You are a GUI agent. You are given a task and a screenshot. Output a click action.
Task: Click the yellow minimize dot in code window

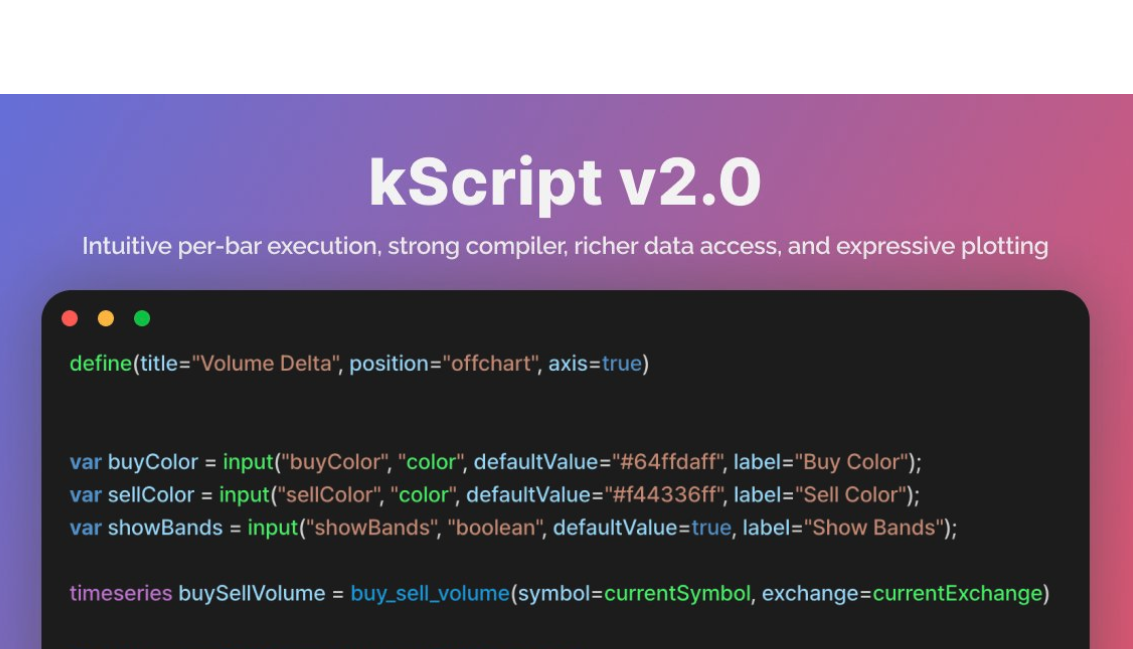[x=106, y=319]
